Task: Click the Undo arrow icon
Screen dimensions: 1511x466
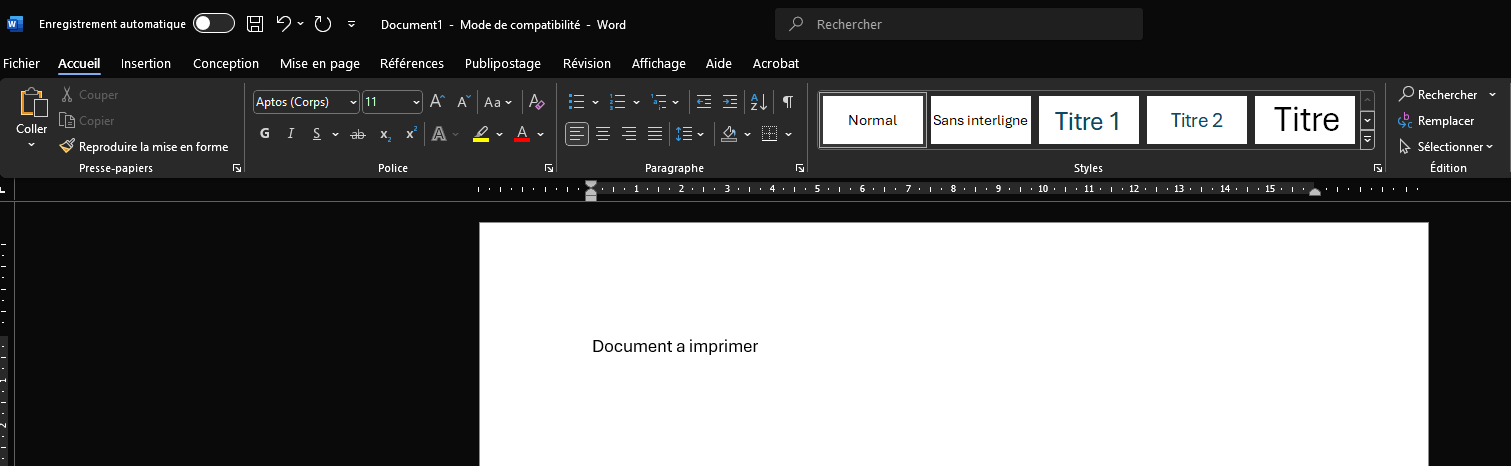Action: (284, 23)
